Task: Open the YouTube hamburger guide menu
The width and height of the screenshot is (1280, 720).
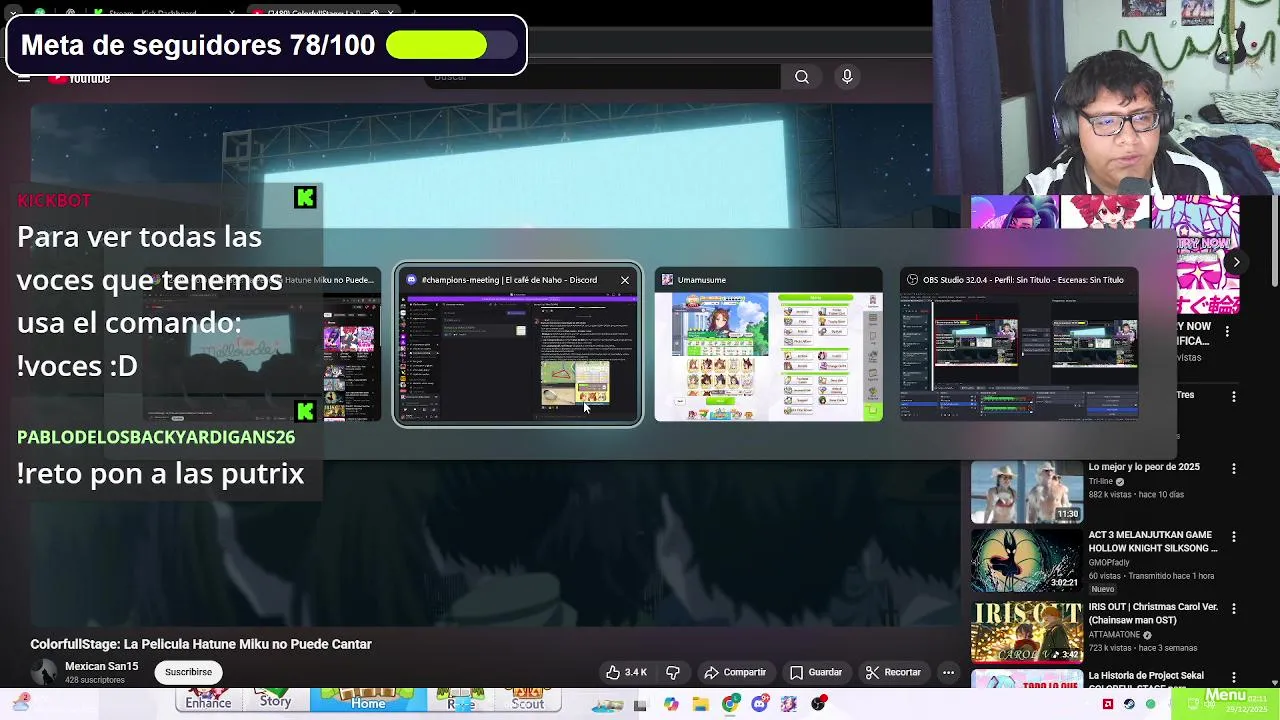Action: [x=24, y=78]
